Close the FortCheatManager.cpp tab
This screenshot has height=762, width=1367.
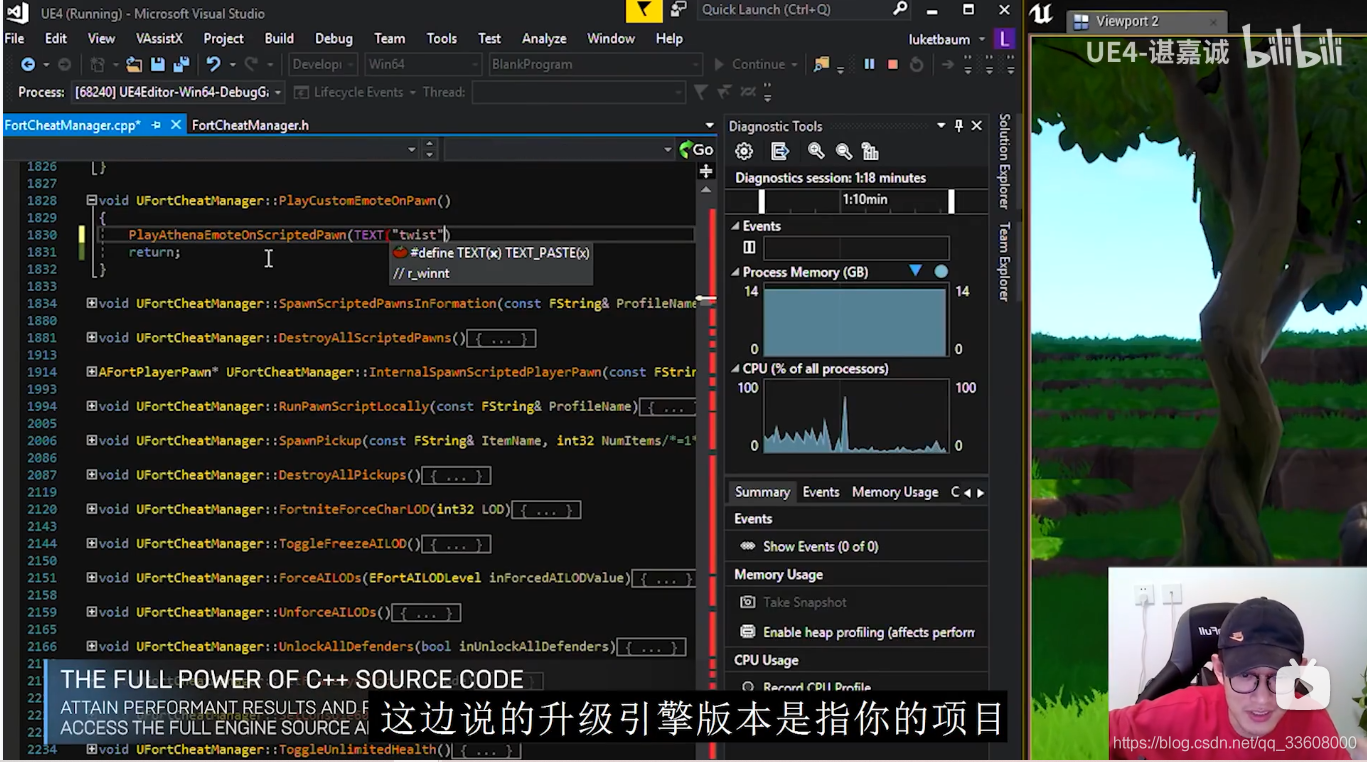click(176, 125)
